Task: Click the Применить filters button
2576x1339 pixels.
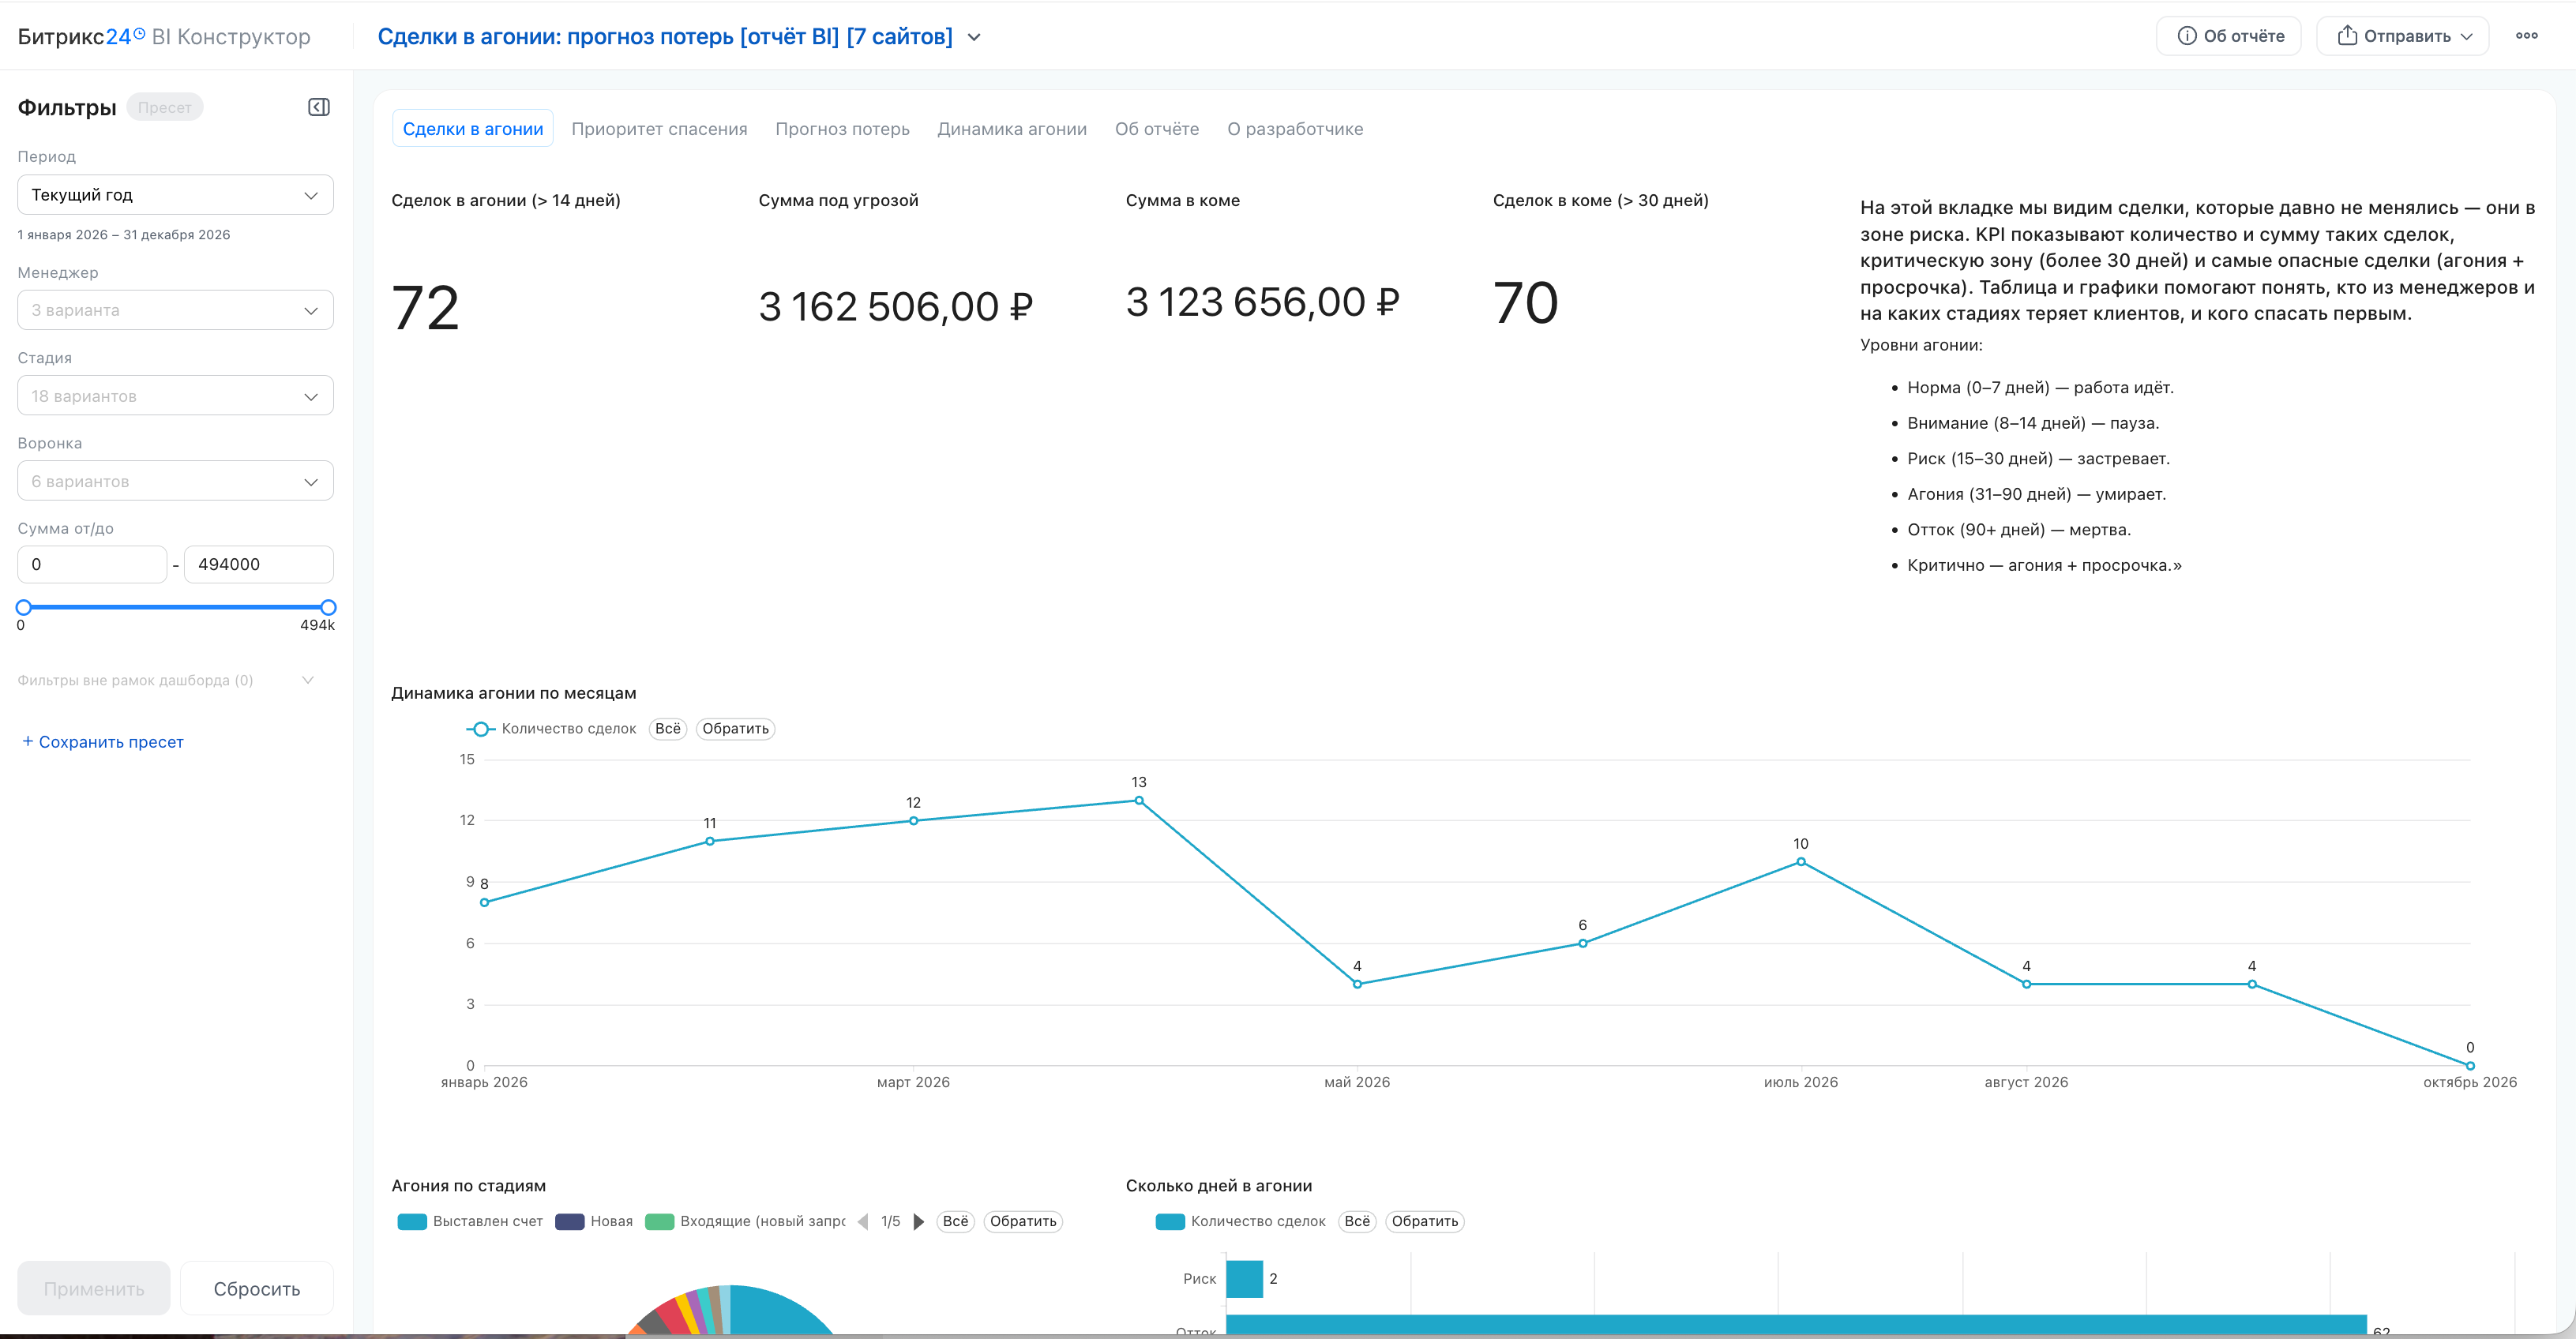Action: coord(94,1289)
